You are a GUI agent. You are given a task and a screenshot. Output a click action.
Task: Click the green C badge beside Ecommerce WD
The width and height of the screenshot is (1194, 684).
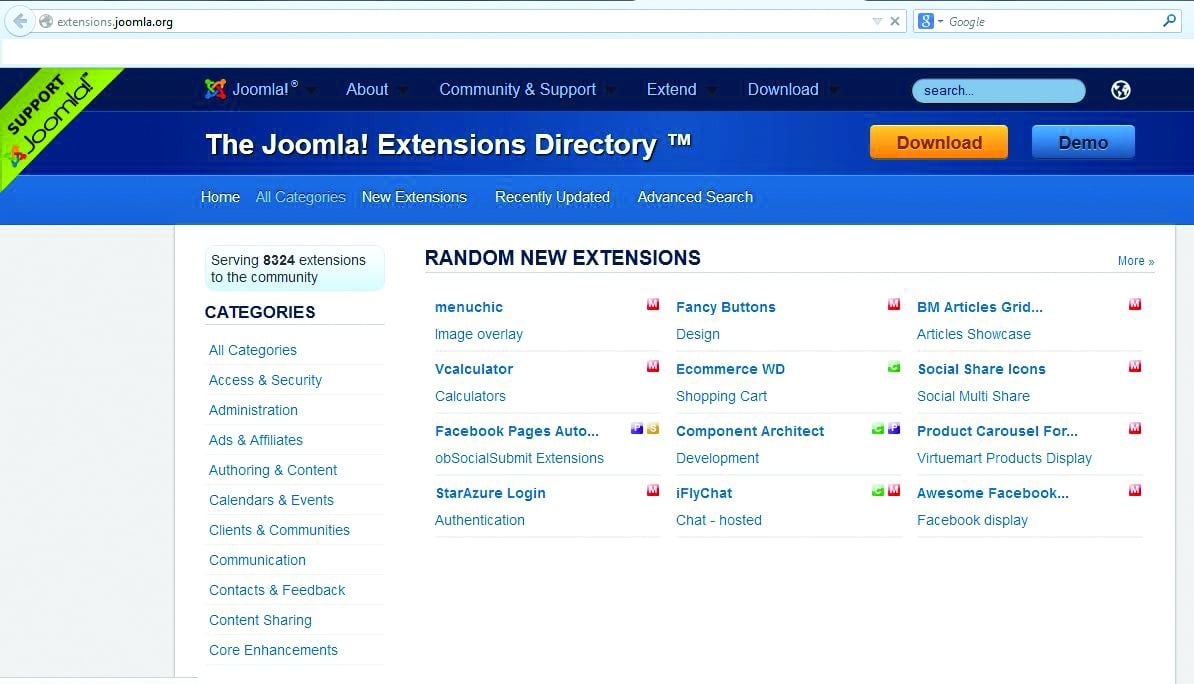pyautogui.click(x=894, y=367)
